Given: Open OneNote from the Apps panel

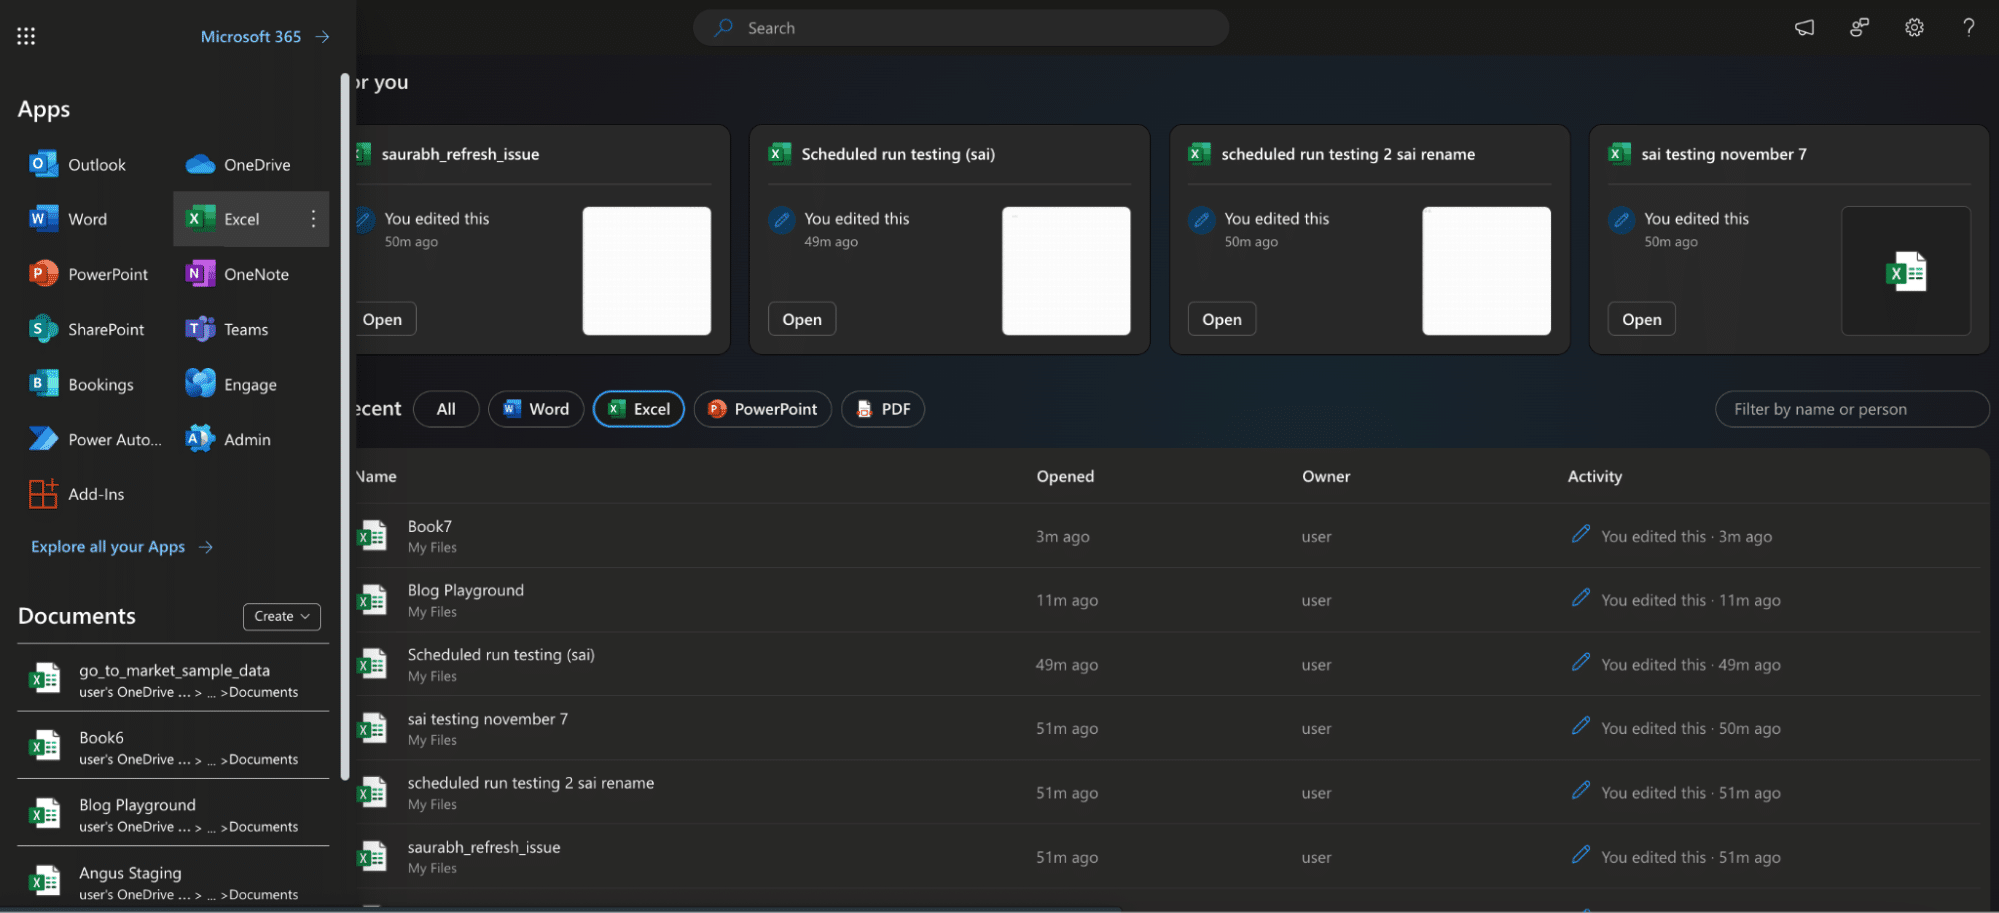Looking at the screenshot, I should point(238,274).
